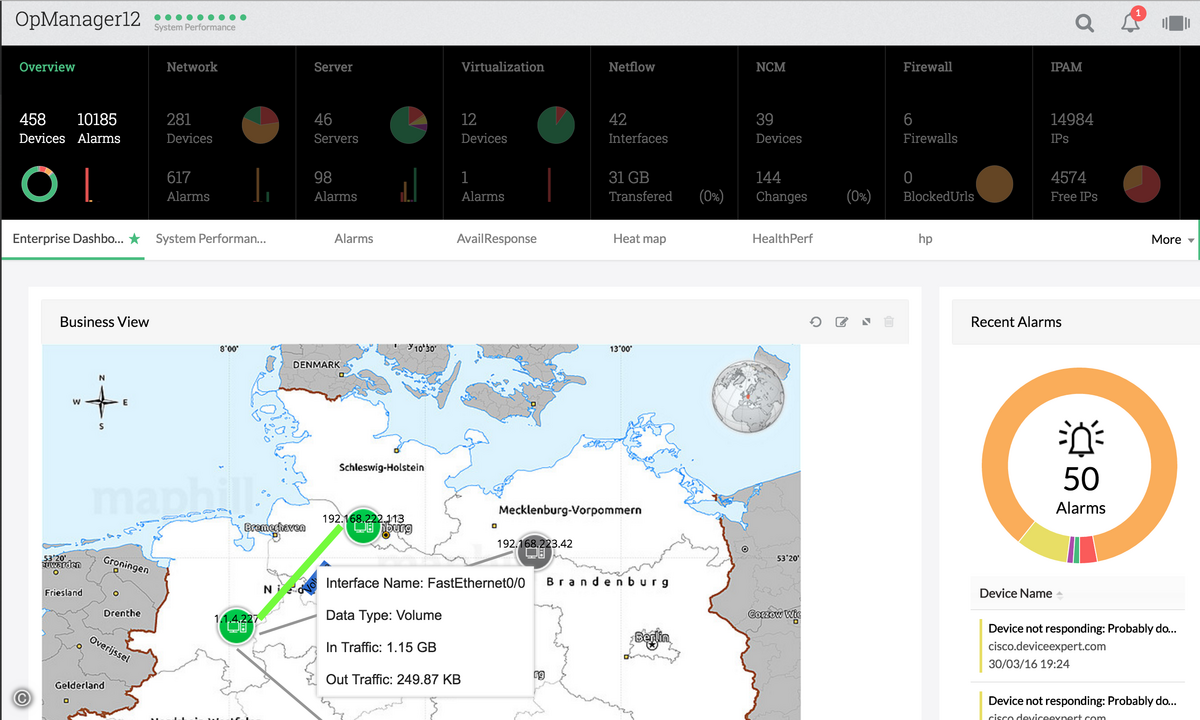Open the More tabs dropdown
Screen dimensions: 1200x720
(1172, 240)
